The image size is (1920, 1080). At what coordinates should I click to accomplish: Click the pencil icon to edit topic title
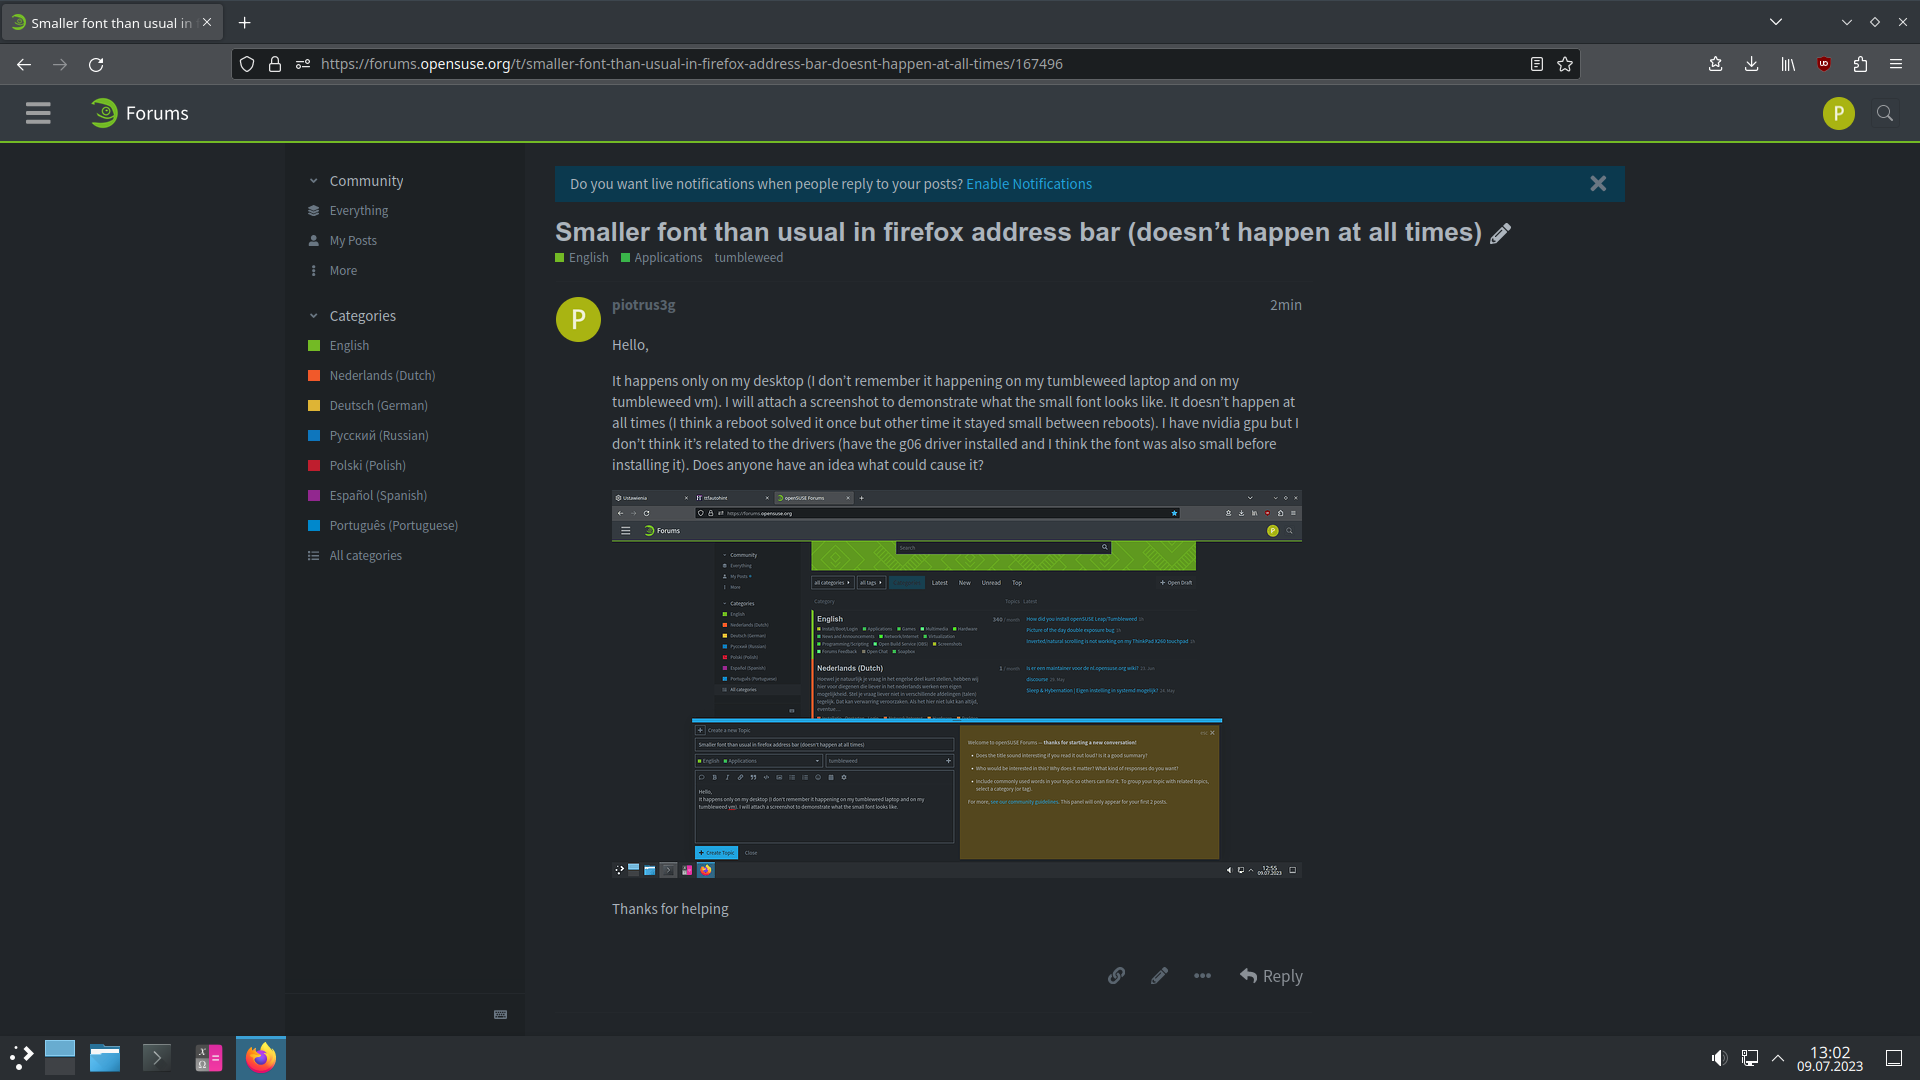1500,234
